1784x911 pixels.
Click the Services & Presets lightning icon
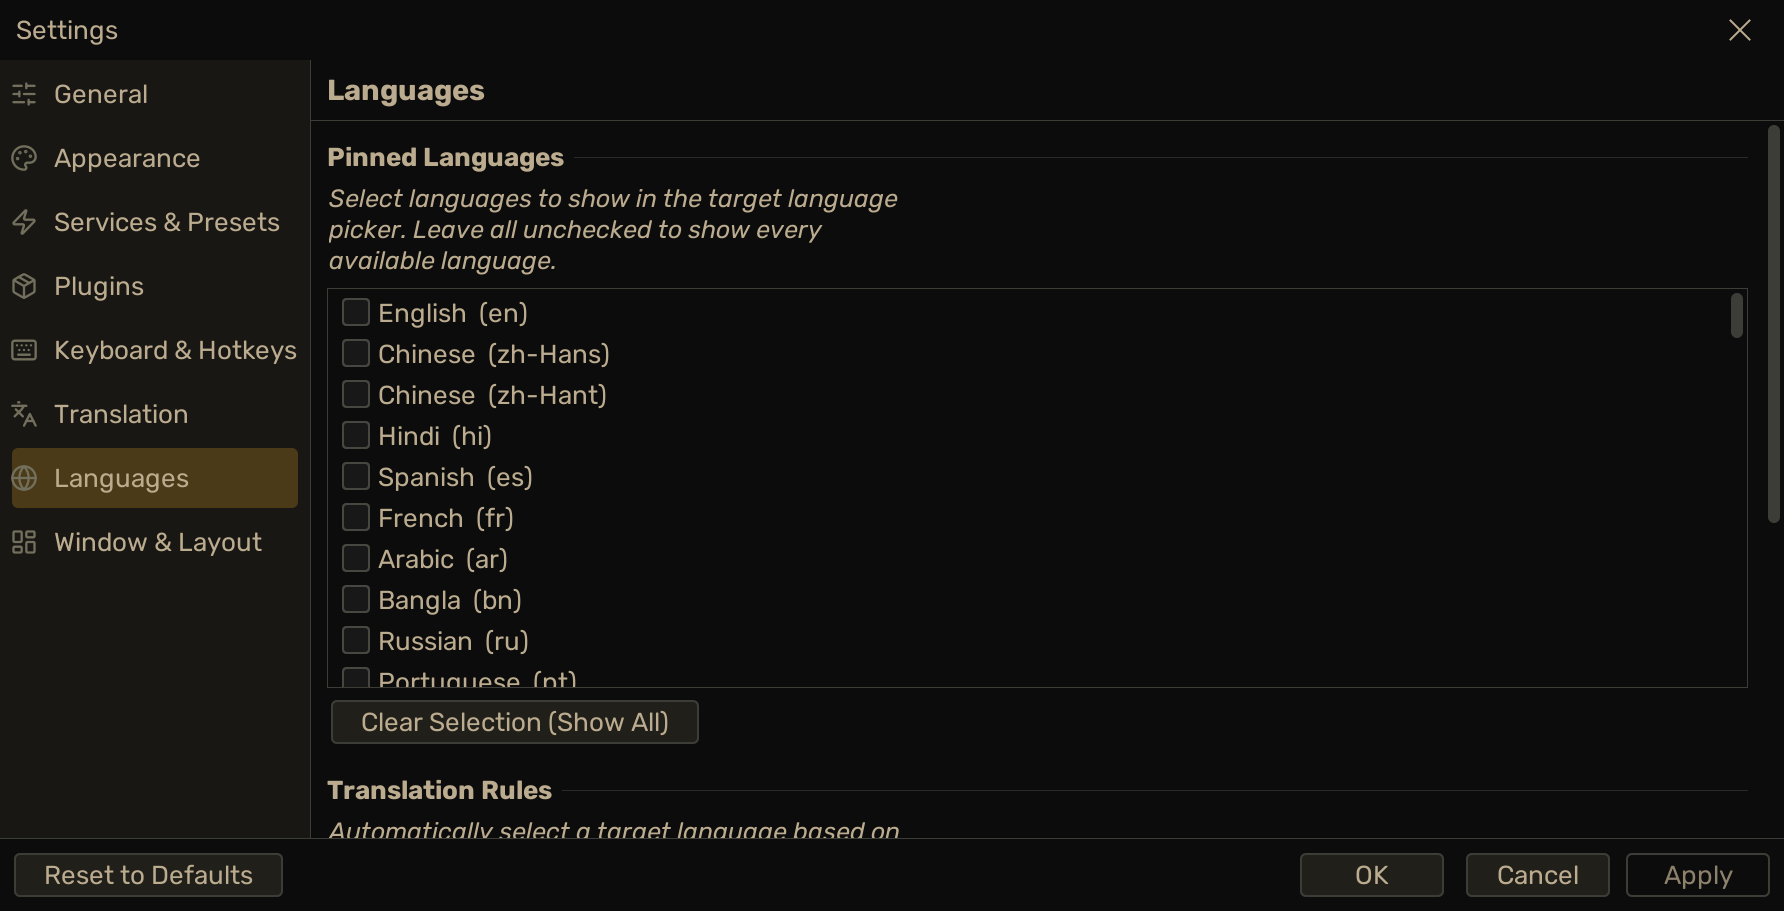24,222
